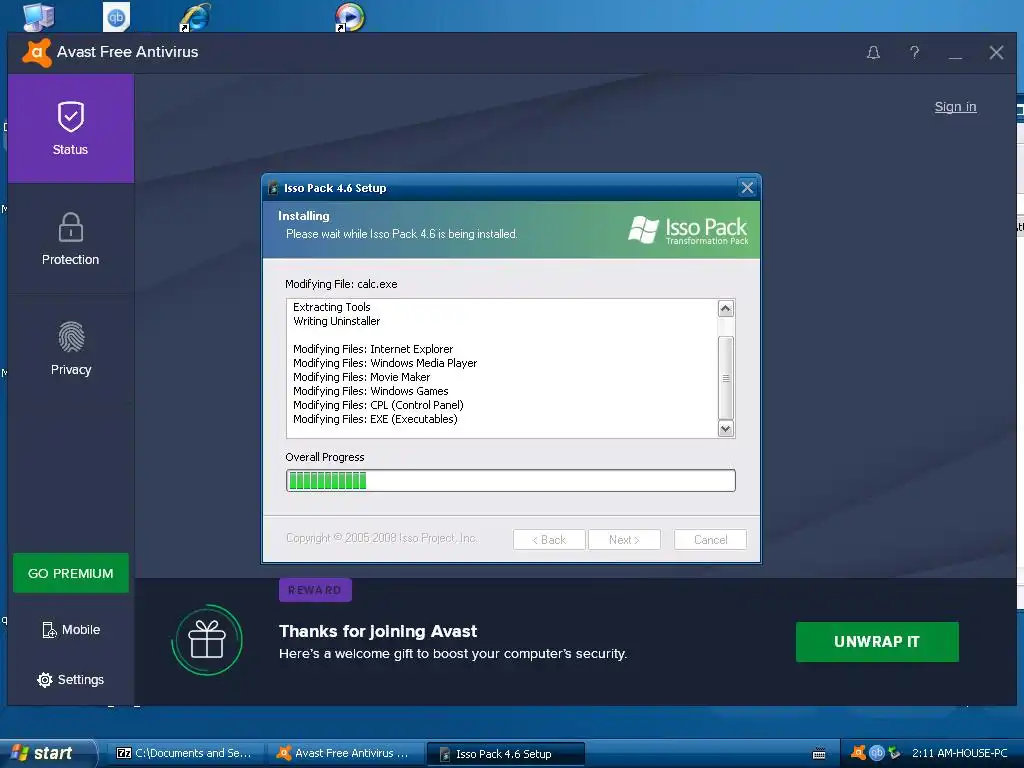Click the Isso Pack setup title bar icon

273,188
